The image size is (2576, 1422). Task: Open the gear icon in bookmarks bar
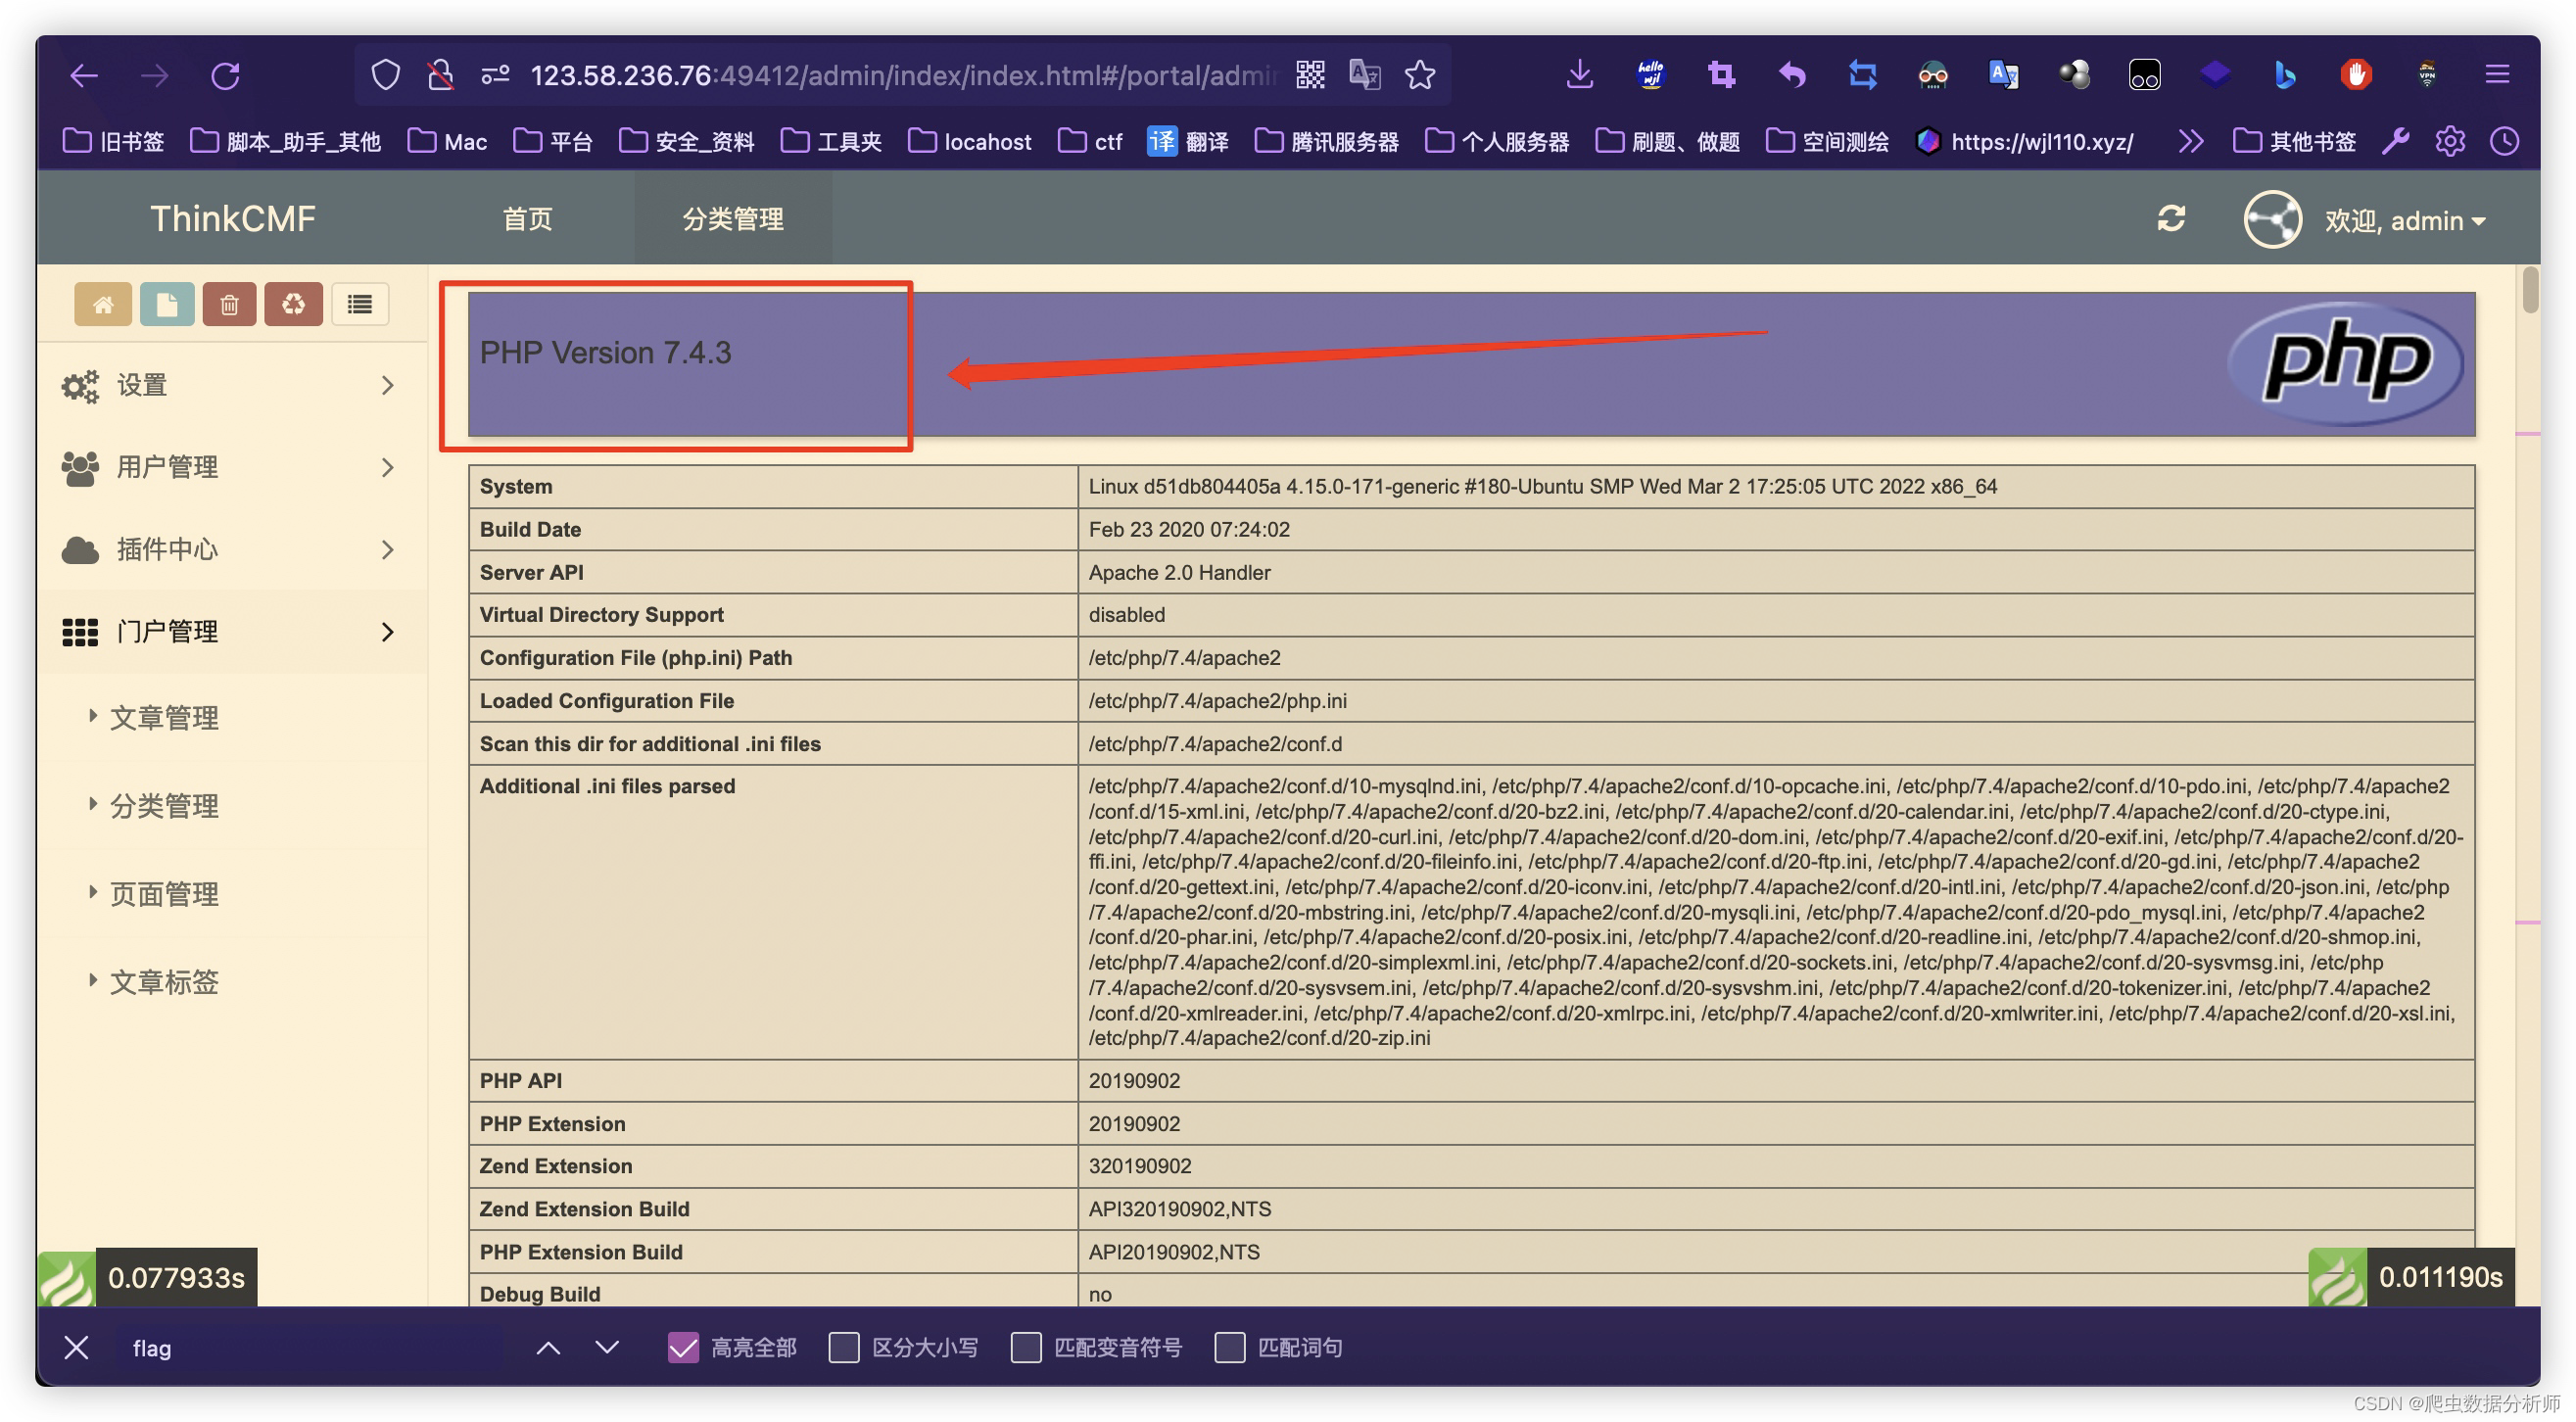[x=2450, y=141]
